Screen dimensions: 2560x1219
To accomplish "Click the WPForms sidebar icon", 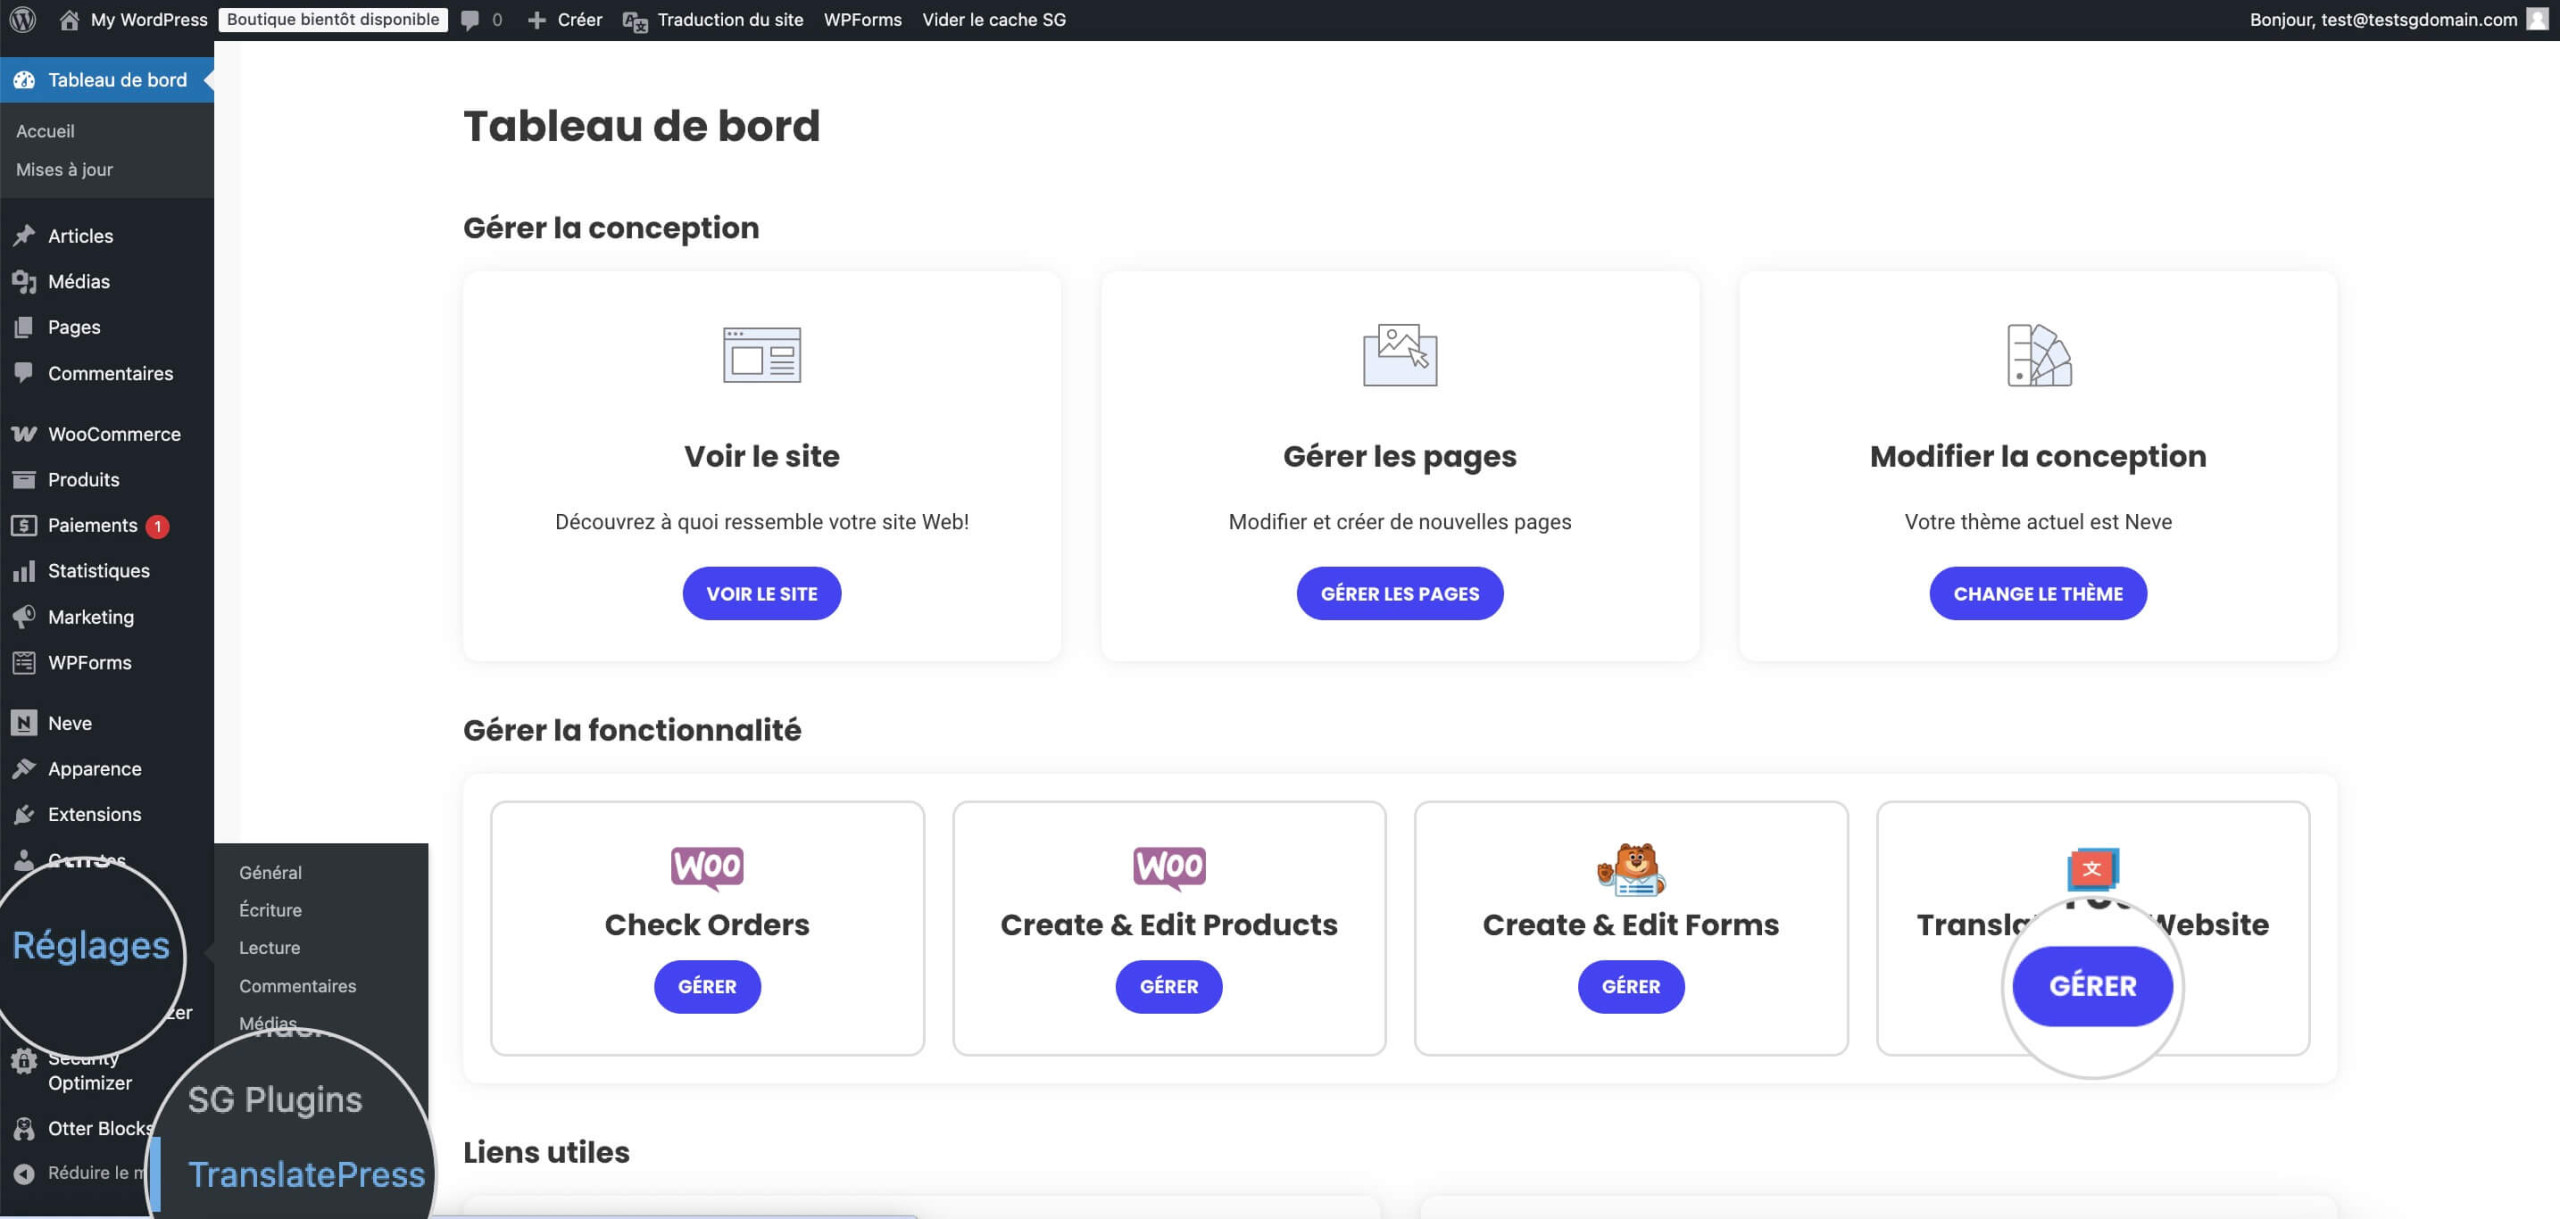I will (24, 663).
